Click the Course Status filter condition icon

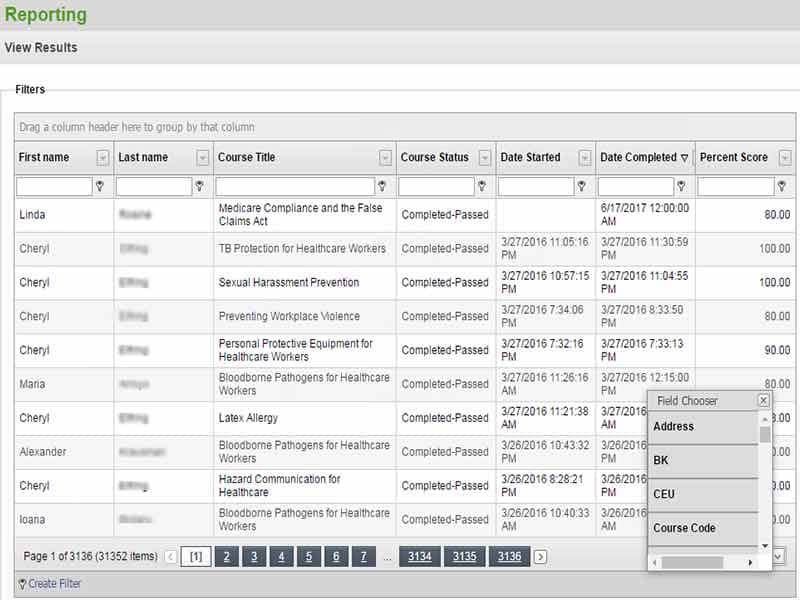[x=482, y=186]
